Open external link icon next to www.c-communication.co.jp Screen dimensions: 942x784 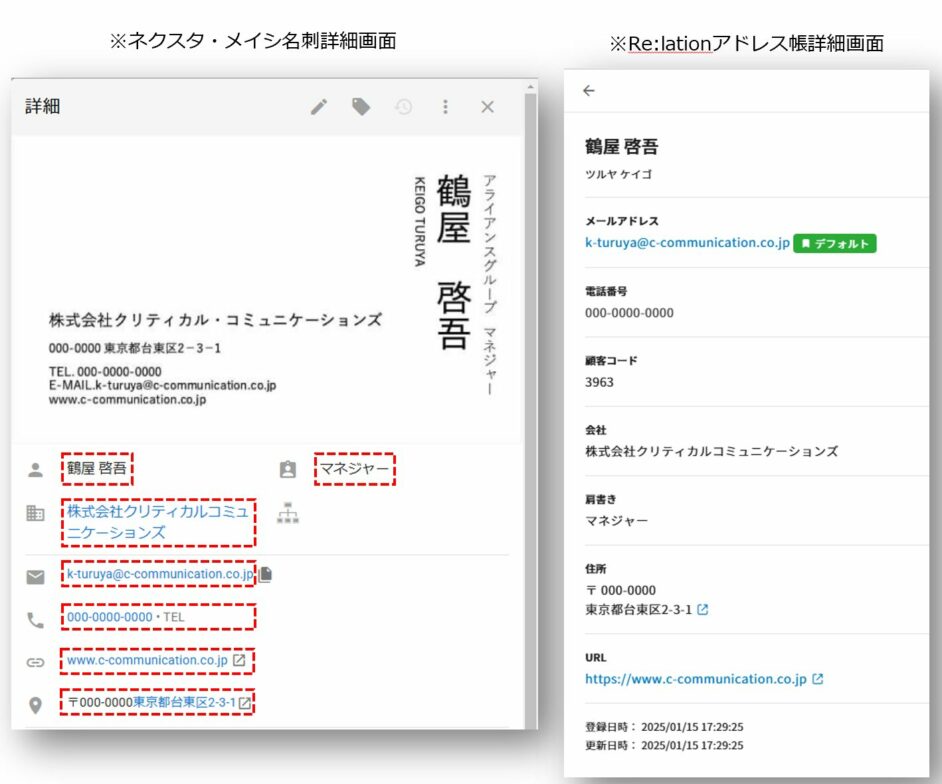[x=239, y=660]
